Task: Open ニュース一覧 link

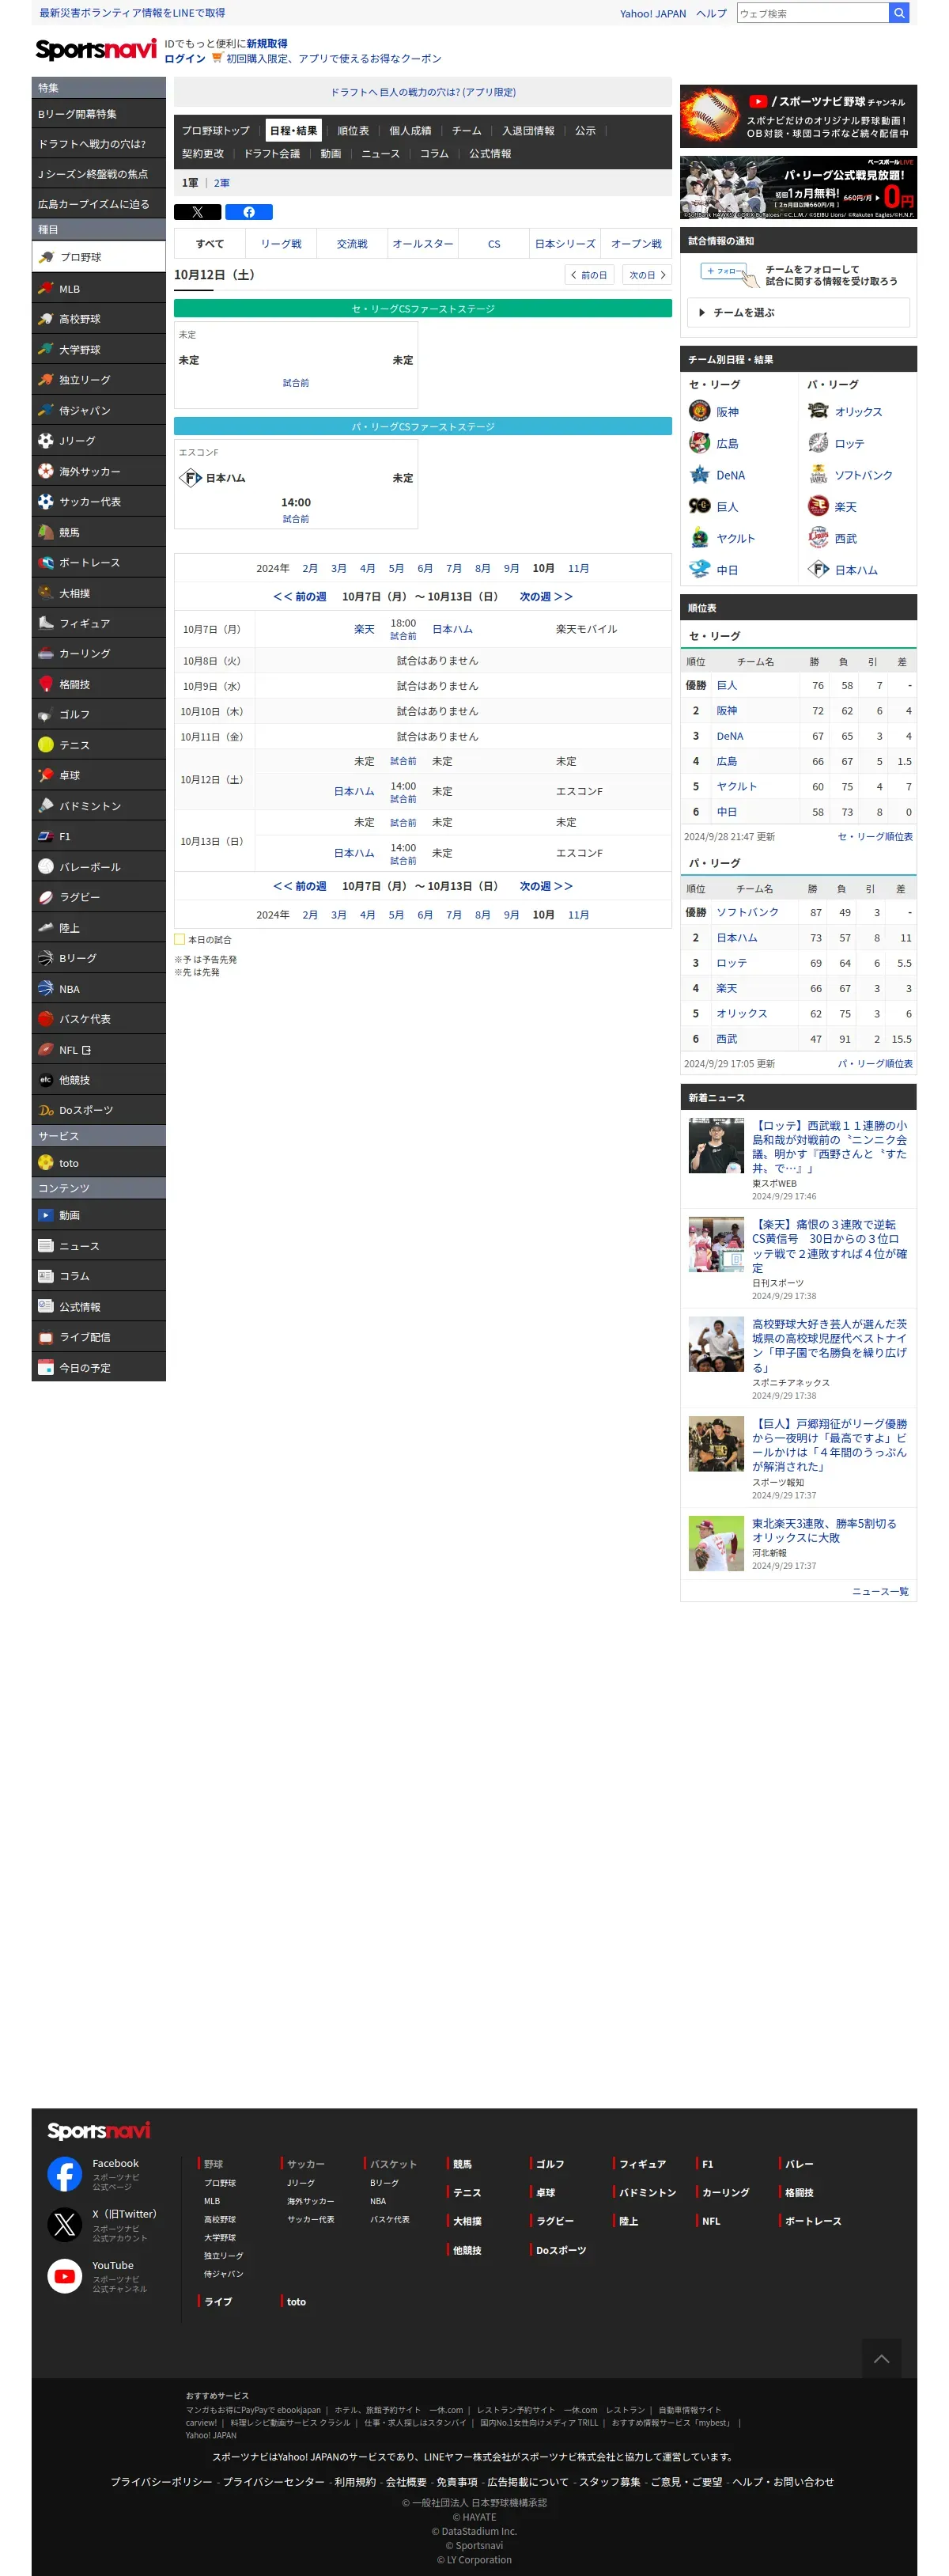Action: point(880,1590)
